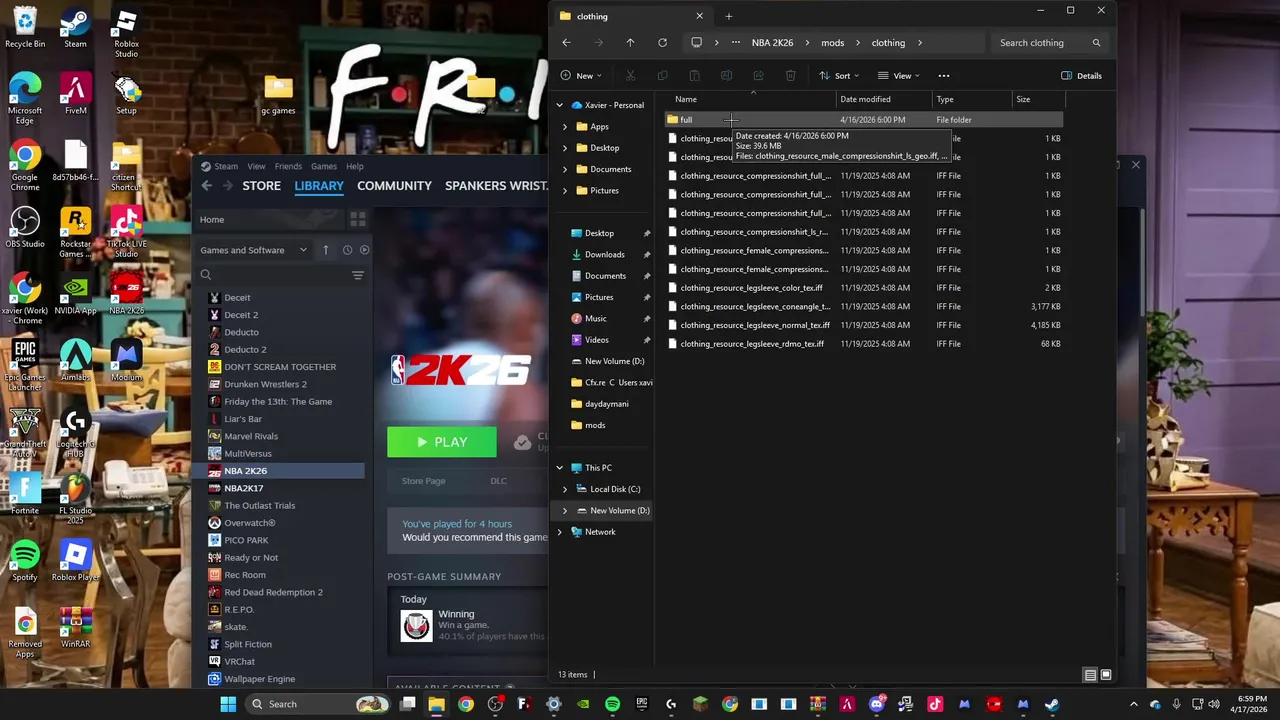Select NBA2K17 in Steam library
Screen dimensions: 1280x720
(244, 488)
